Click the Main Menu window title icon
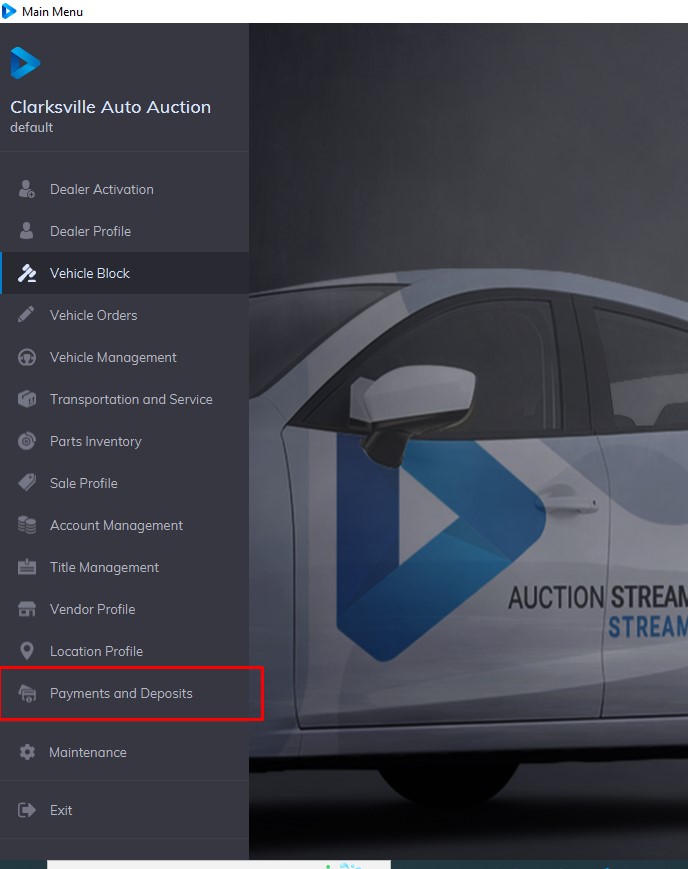688x869 pixels. coord(10,11)
